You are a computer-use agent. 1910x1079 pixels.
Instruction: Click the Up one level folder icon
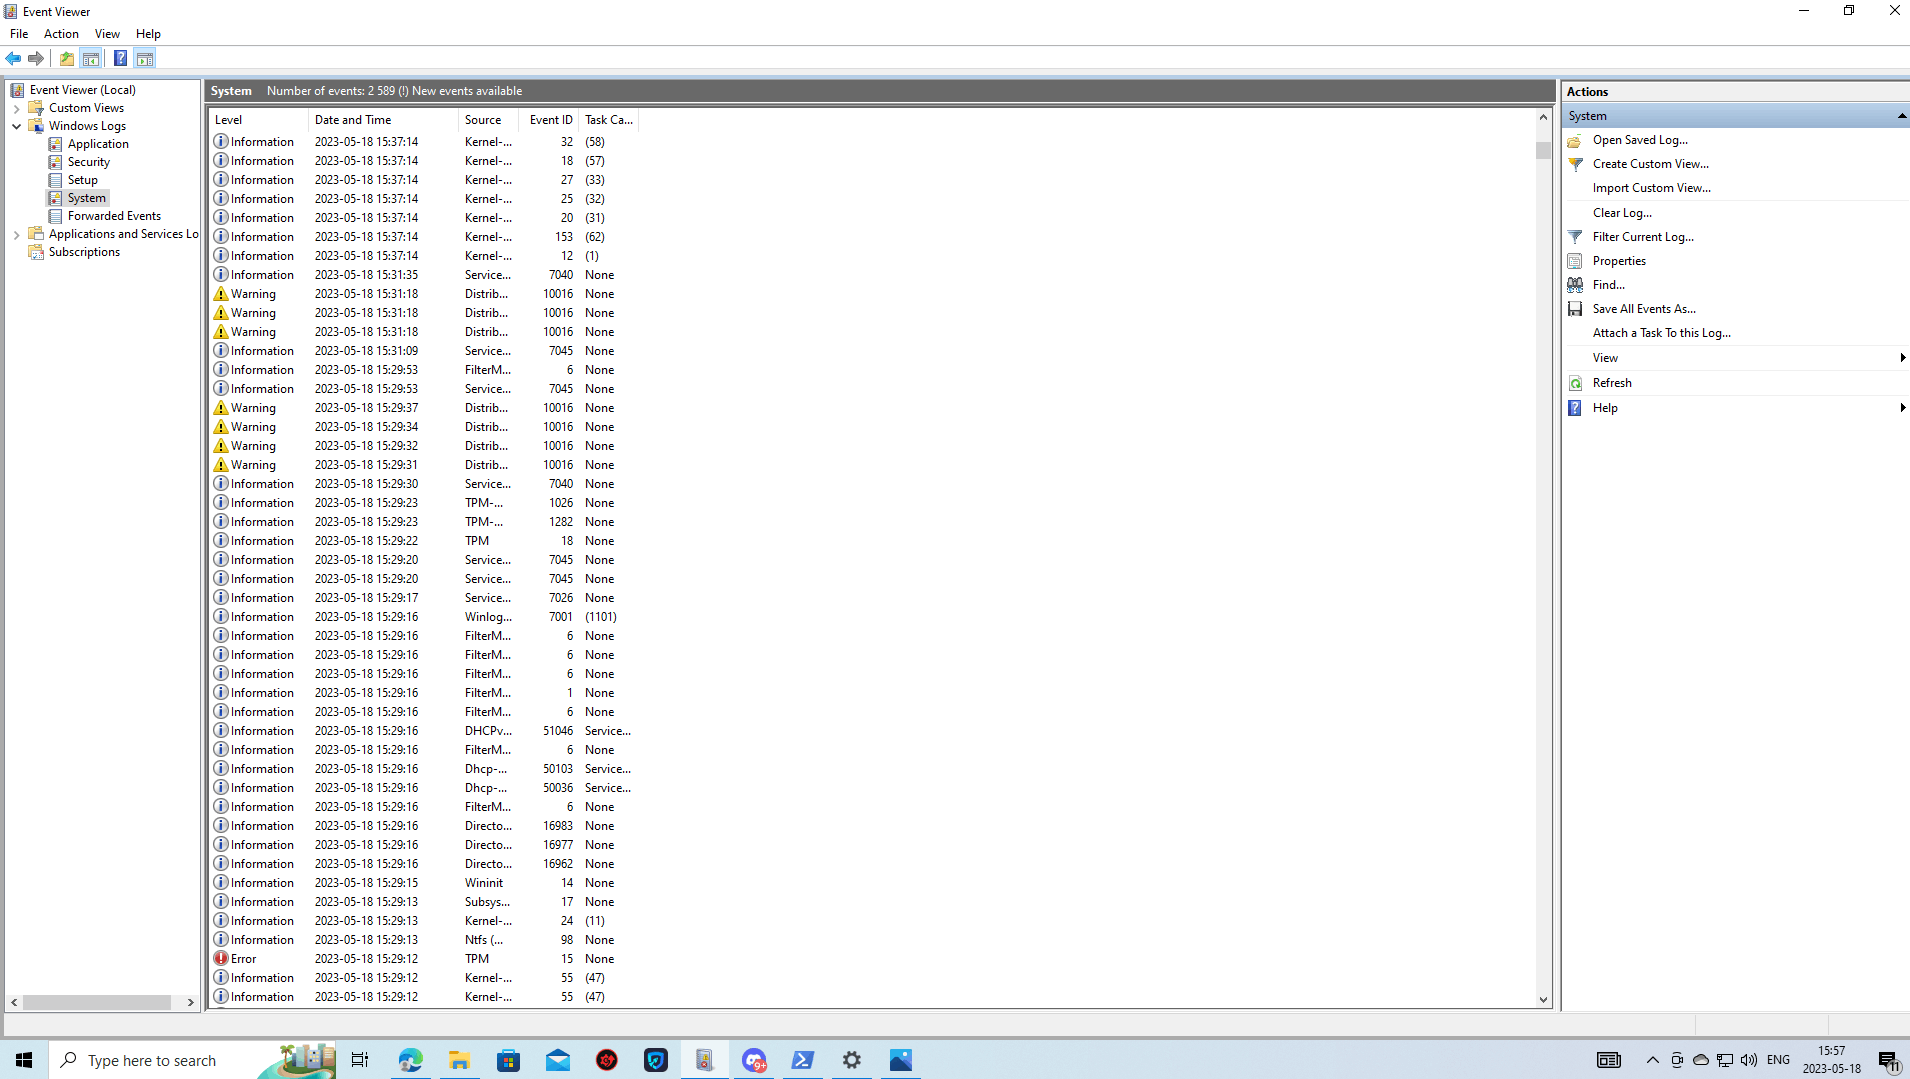67,58
